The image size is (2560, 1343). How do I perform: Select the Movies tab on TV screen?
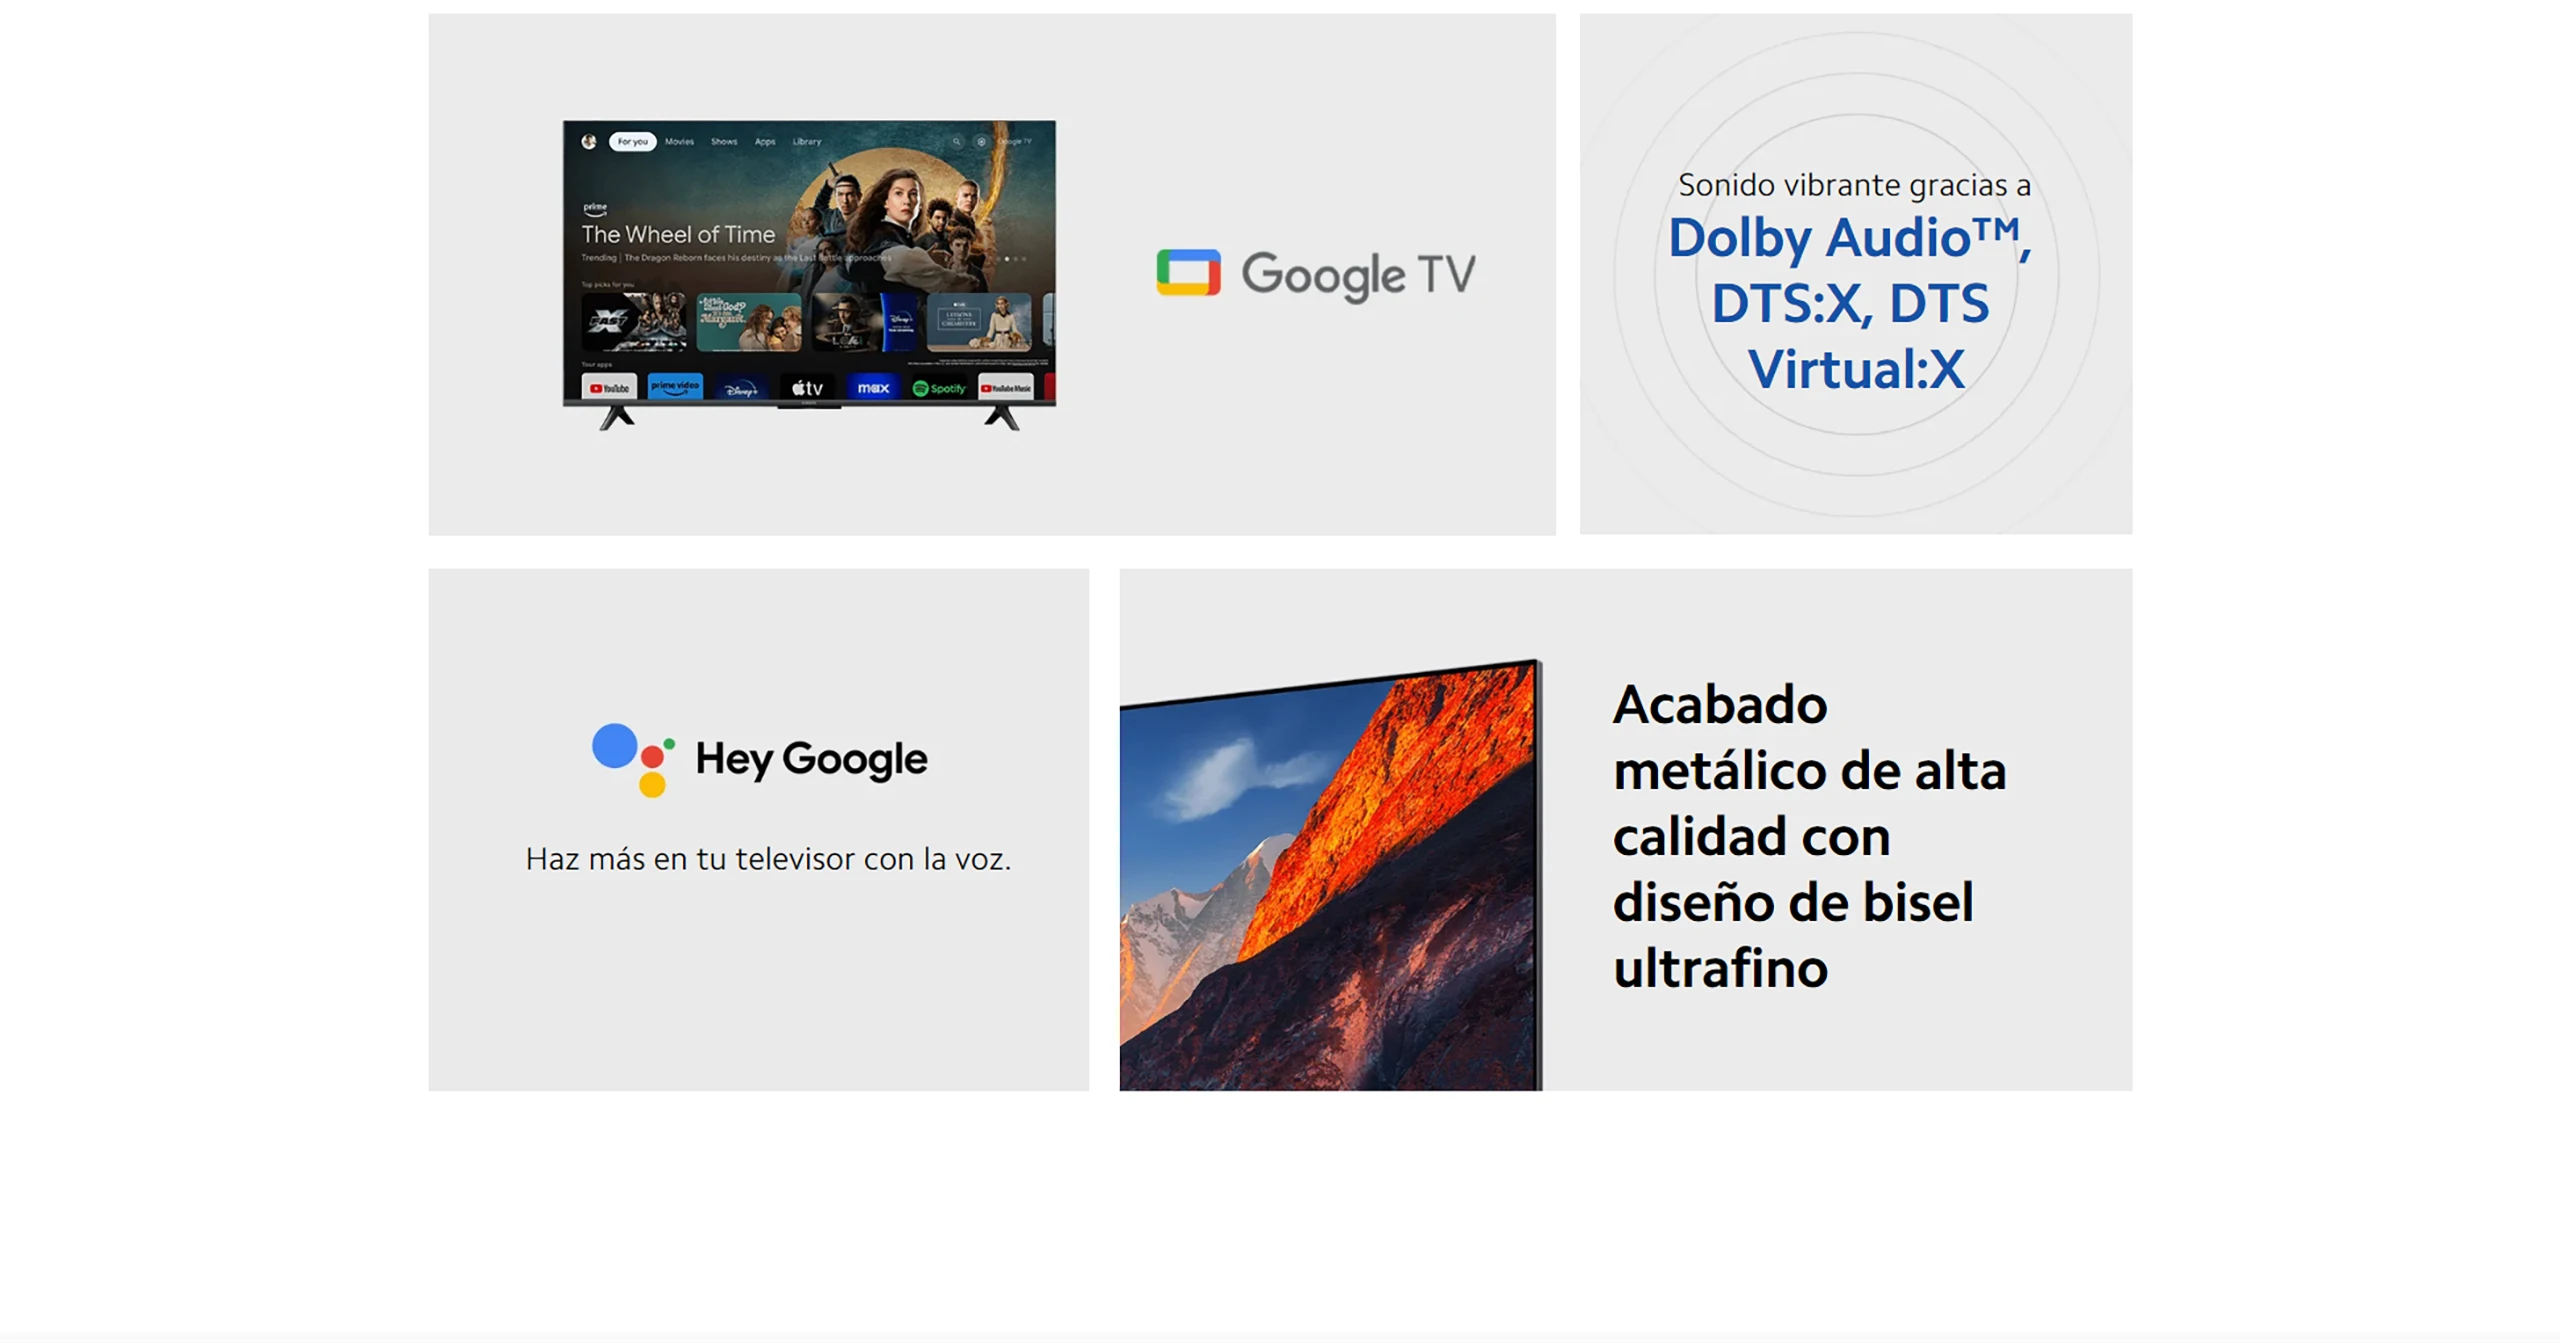pos(679,142)
